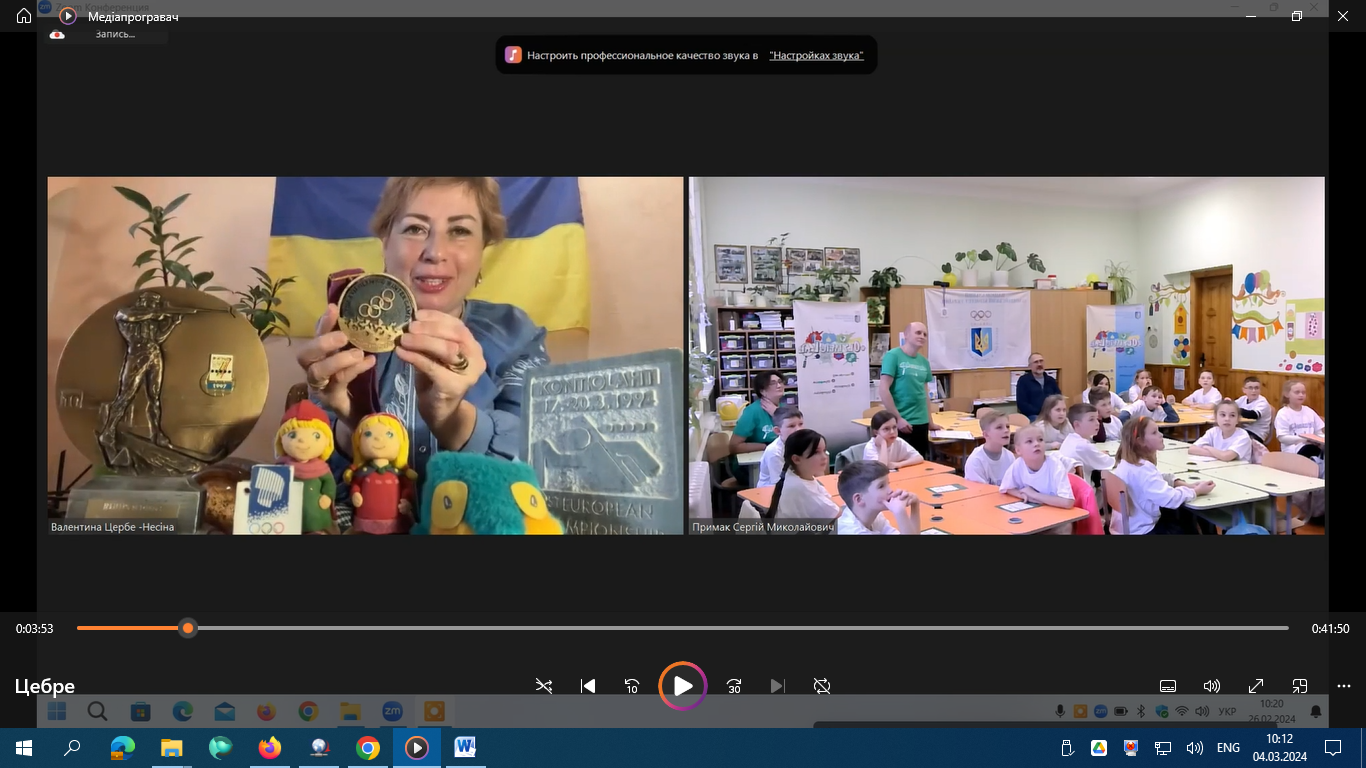Open the more options ellipsis menu
This screenshot has height=768, width=1366.
coord(1344,686)
